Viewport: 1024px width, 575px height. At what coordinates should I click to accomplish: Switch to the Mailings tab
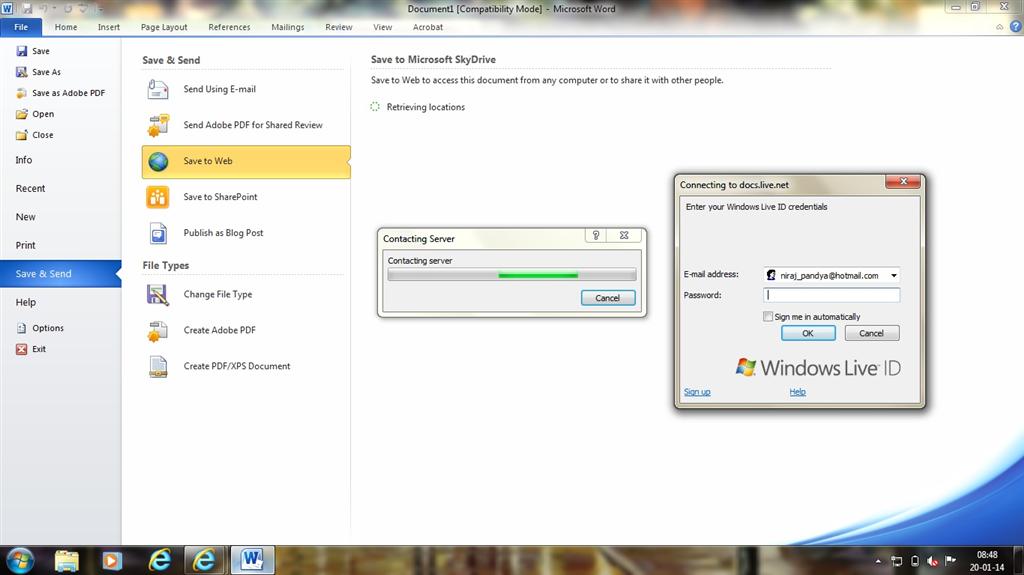(x=288, y=27)
